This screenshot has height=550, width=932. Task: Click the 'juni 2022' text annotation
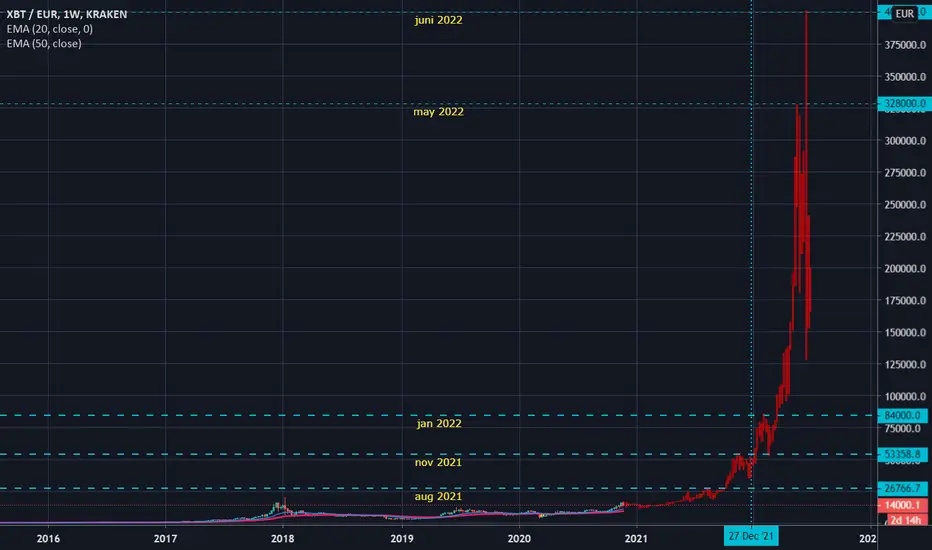click(439, 20)
